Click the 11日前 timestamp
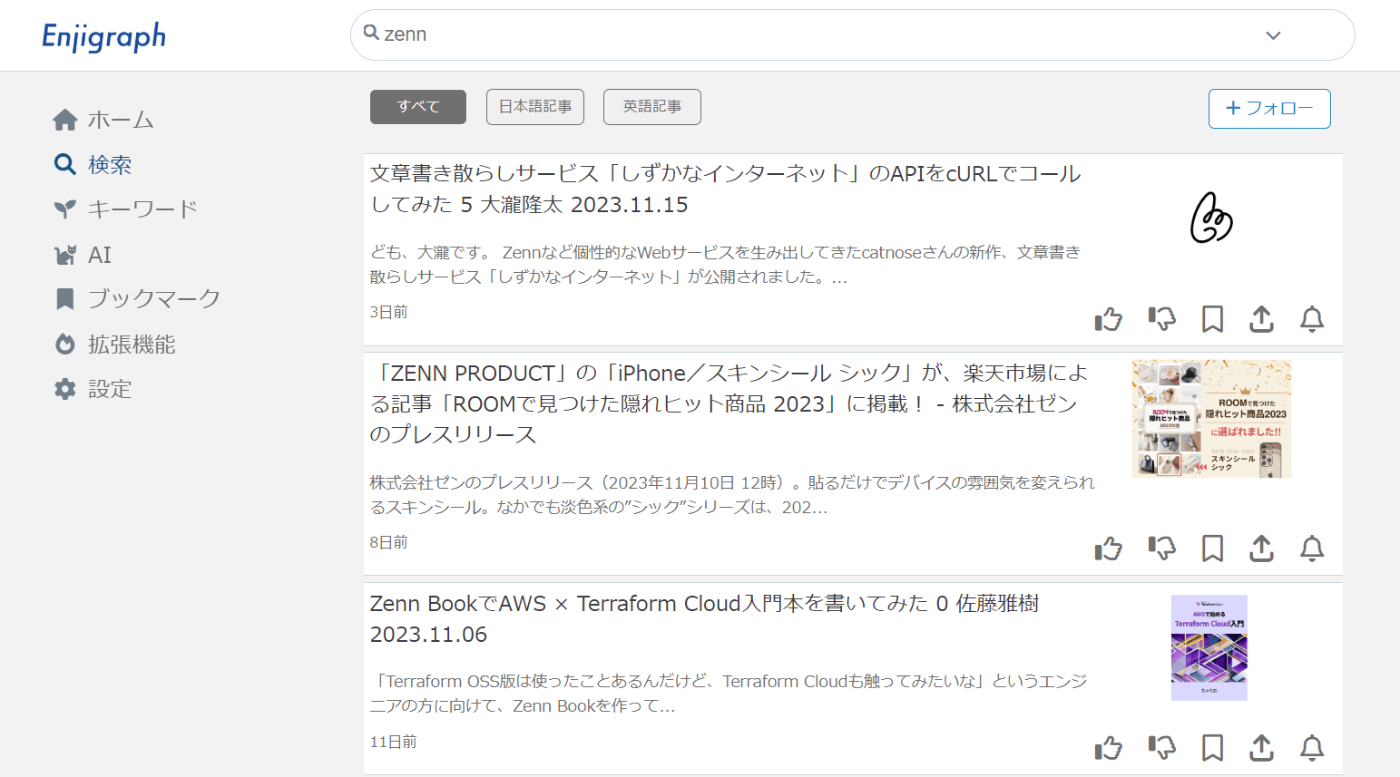The height and width of the screenshot is (777, 1400). [393, 742]
